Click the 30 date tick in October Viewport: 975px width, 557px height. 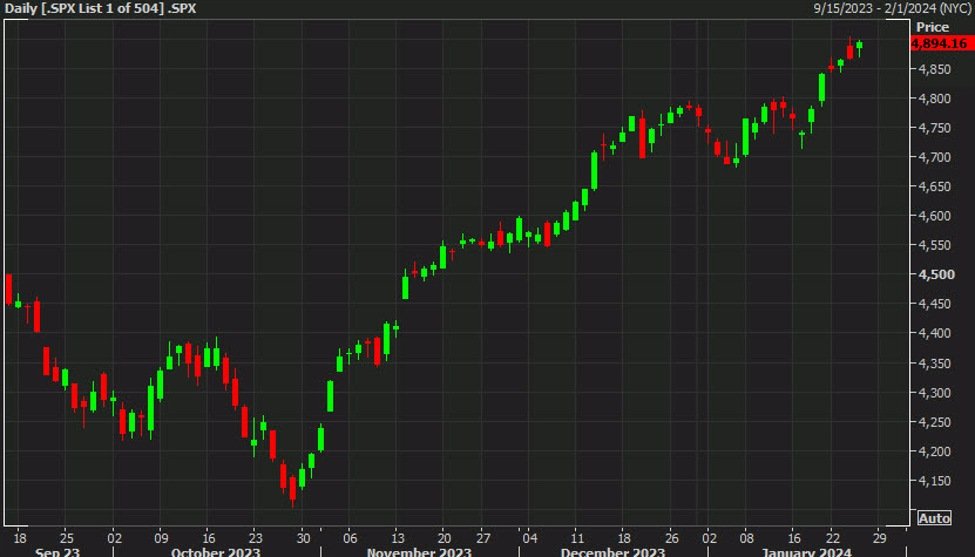[303, 538]
